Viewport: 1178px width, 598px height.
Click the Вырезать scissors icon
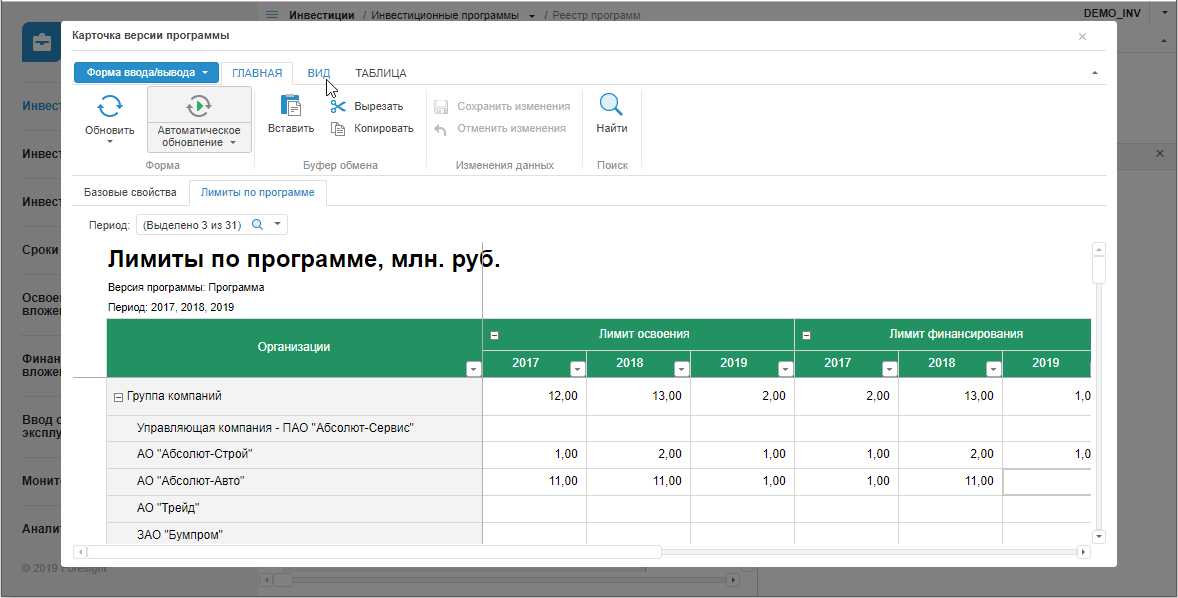(338, 106)
